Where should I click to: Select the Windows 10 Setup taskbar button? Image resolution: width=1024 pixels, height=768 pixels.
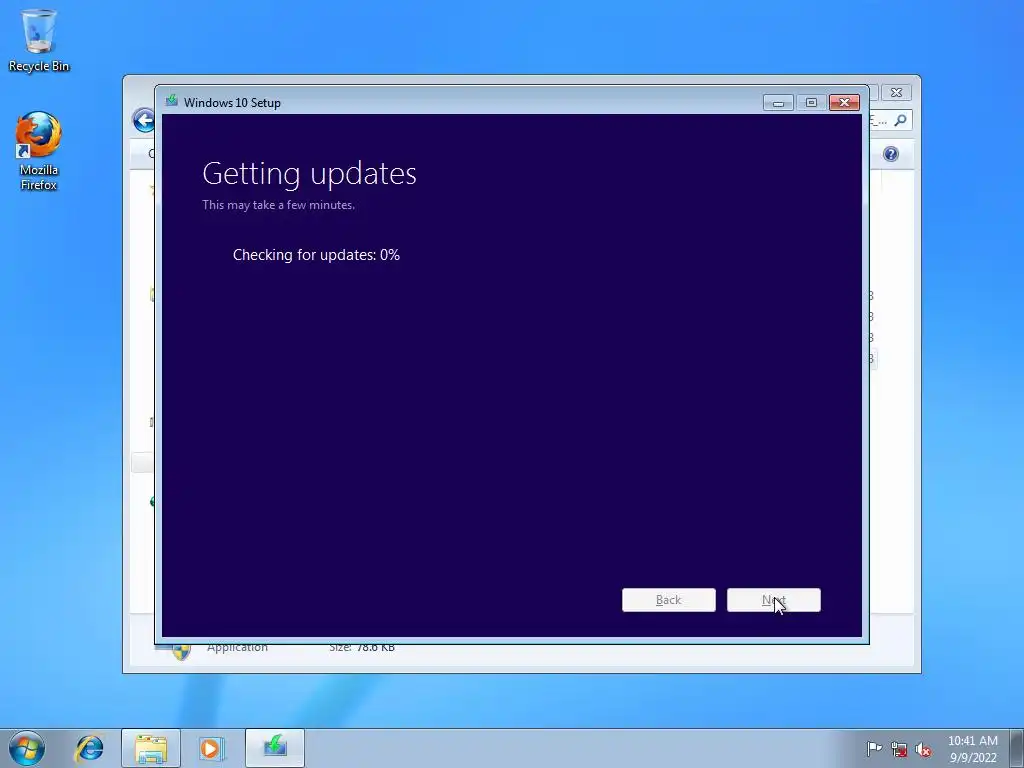(x=275, y=748)
